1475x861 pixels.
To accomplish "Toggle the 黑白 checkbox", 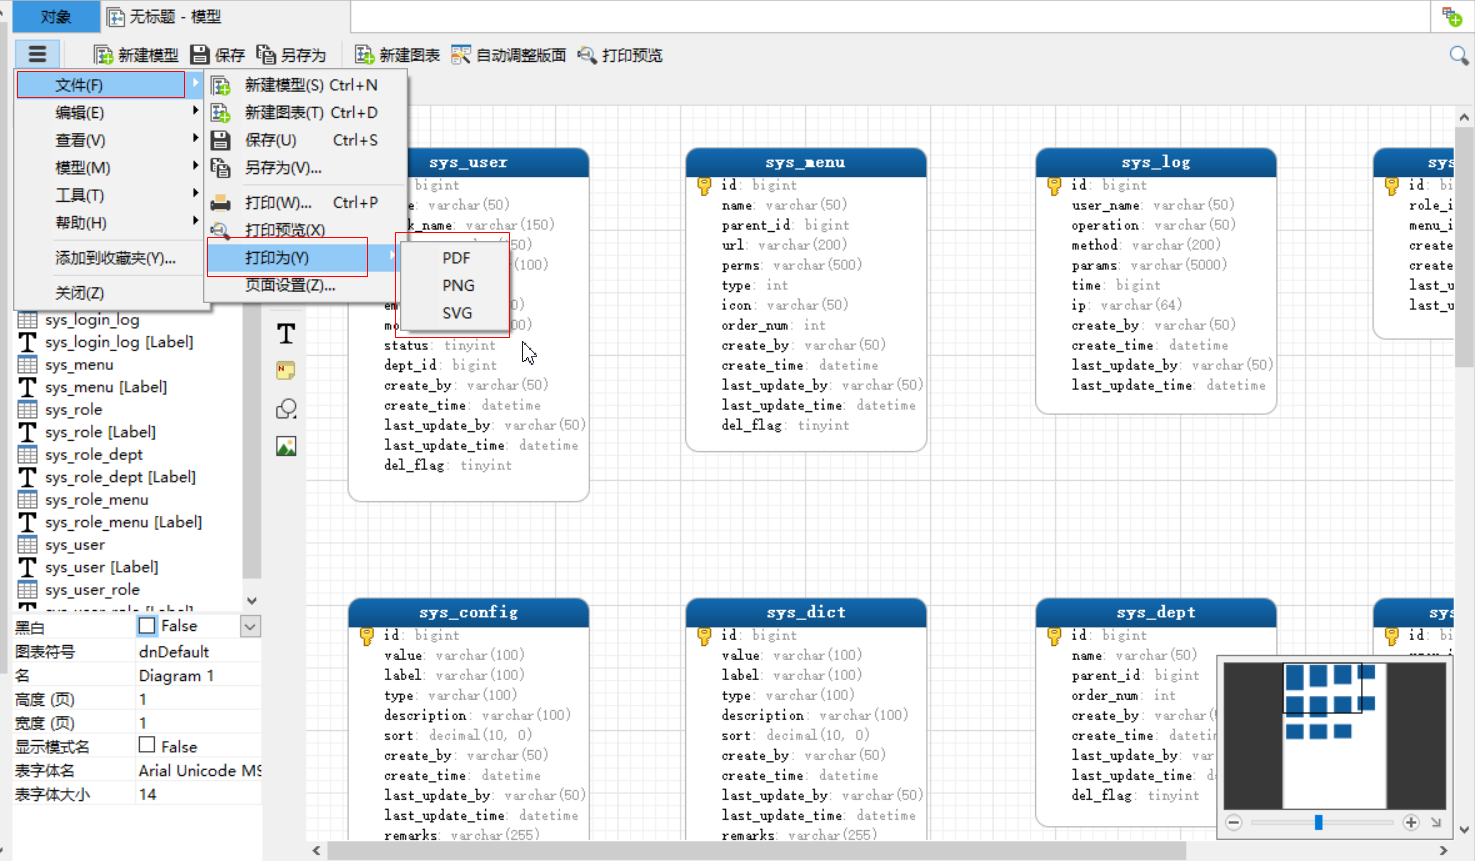I will (147, 626).
